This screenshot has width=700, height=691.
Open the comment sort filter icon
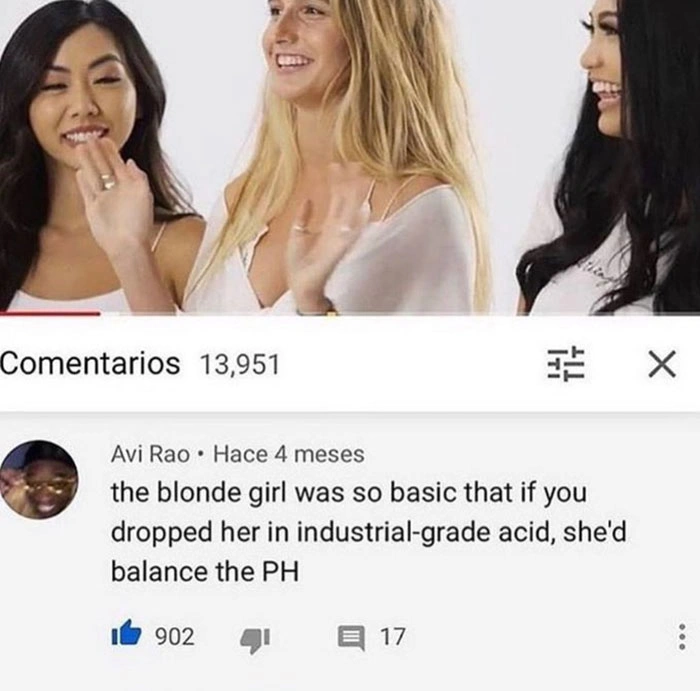pos(566,363)
